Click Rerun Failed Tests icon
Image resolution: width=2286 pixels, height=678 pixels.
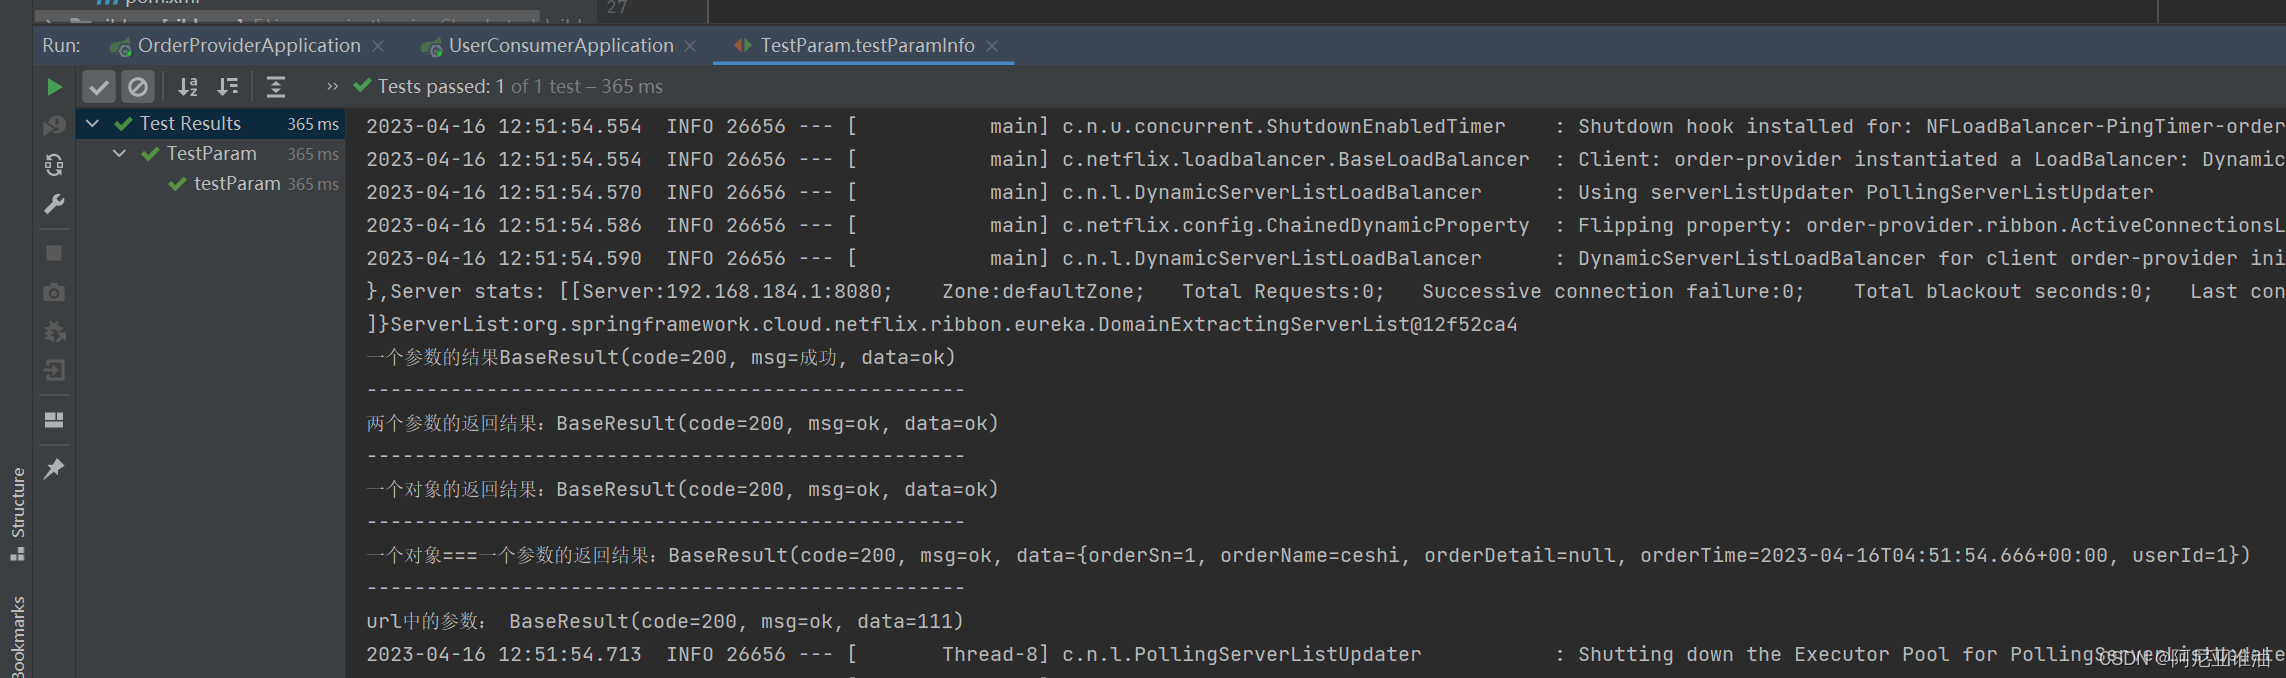tap(54, 125)
